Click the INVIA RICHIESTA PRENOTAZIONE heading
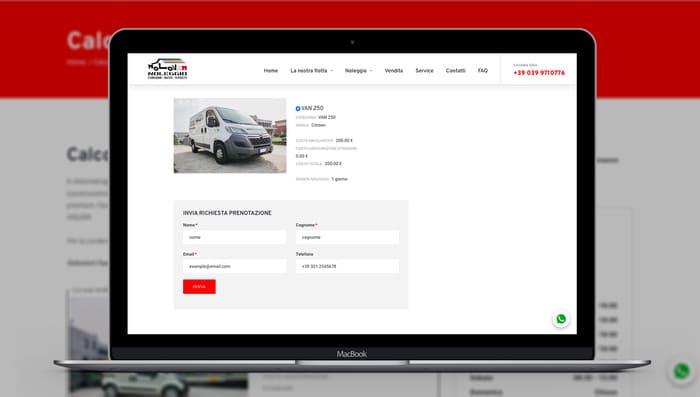Screen dimensions: 700x397 click(227, 213)
